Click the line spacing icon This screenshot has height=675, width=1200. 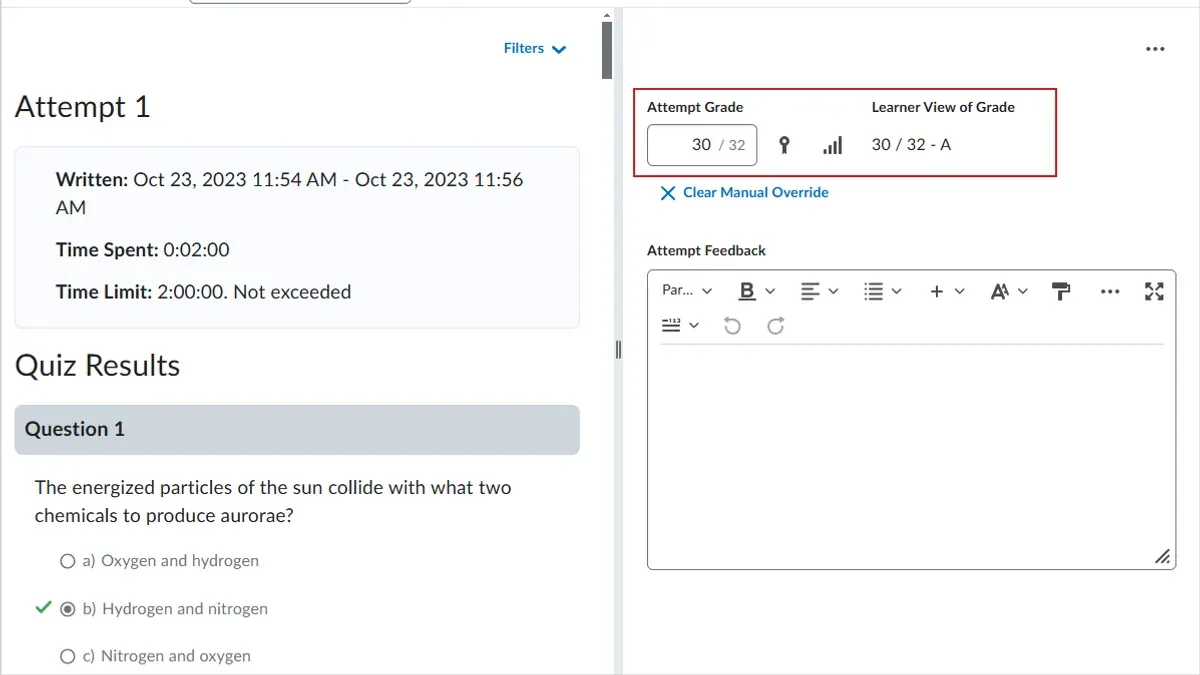pyautogui.click(x=671, y=325)
